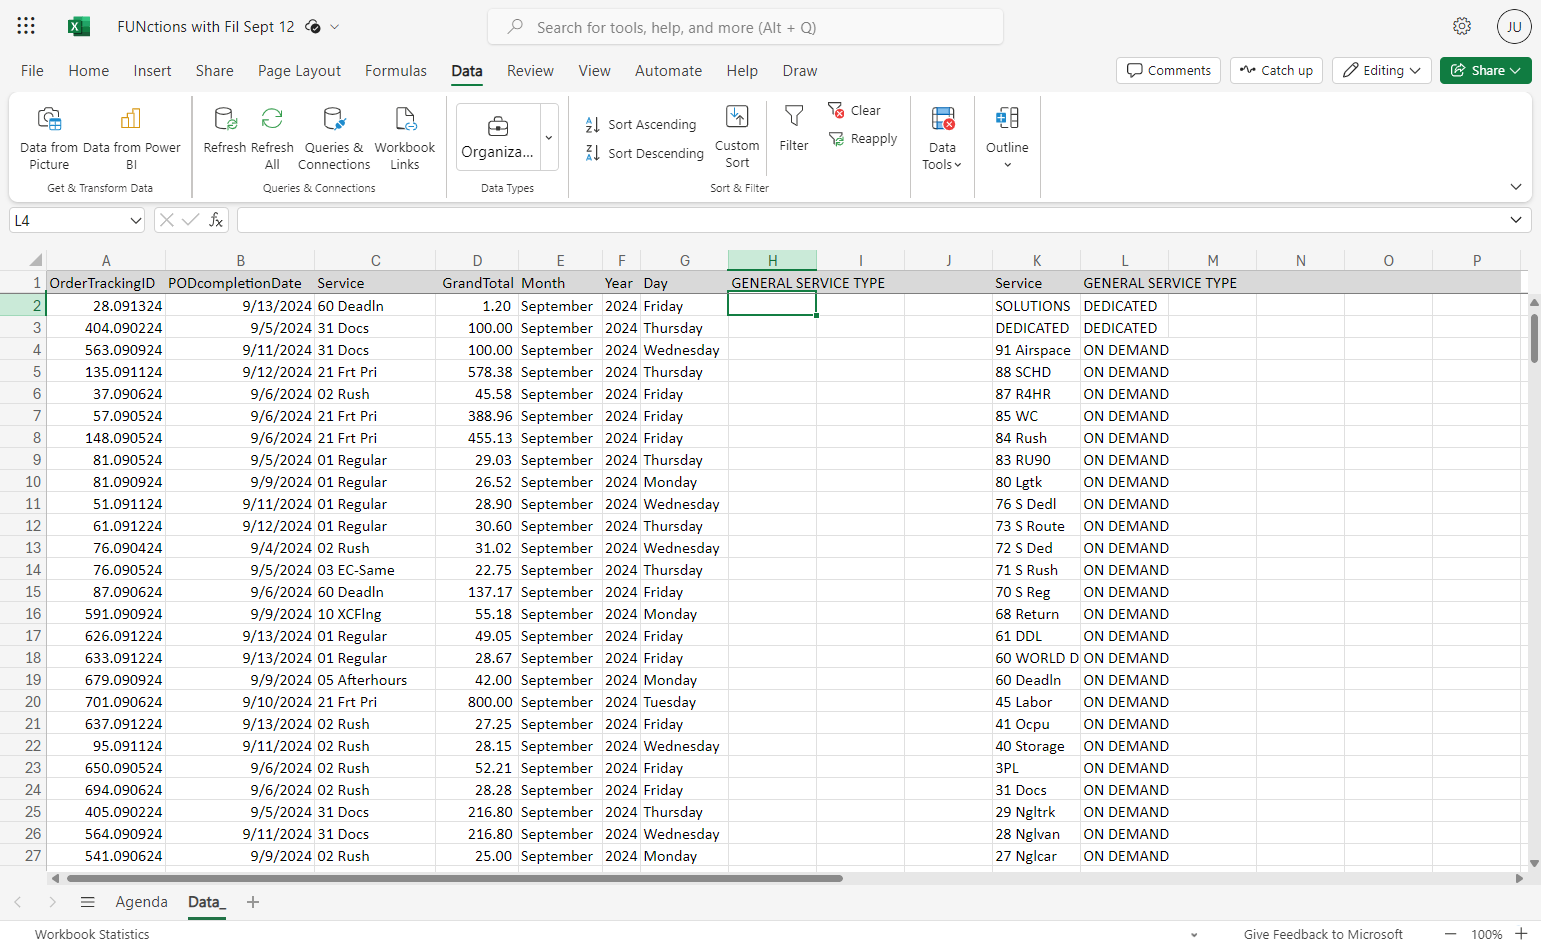Image resolution: width=1541 pixels, height=945 pixels.
Task: Click Data from Power BI icon
Action: pyautogui.click(x=131, y=138)
